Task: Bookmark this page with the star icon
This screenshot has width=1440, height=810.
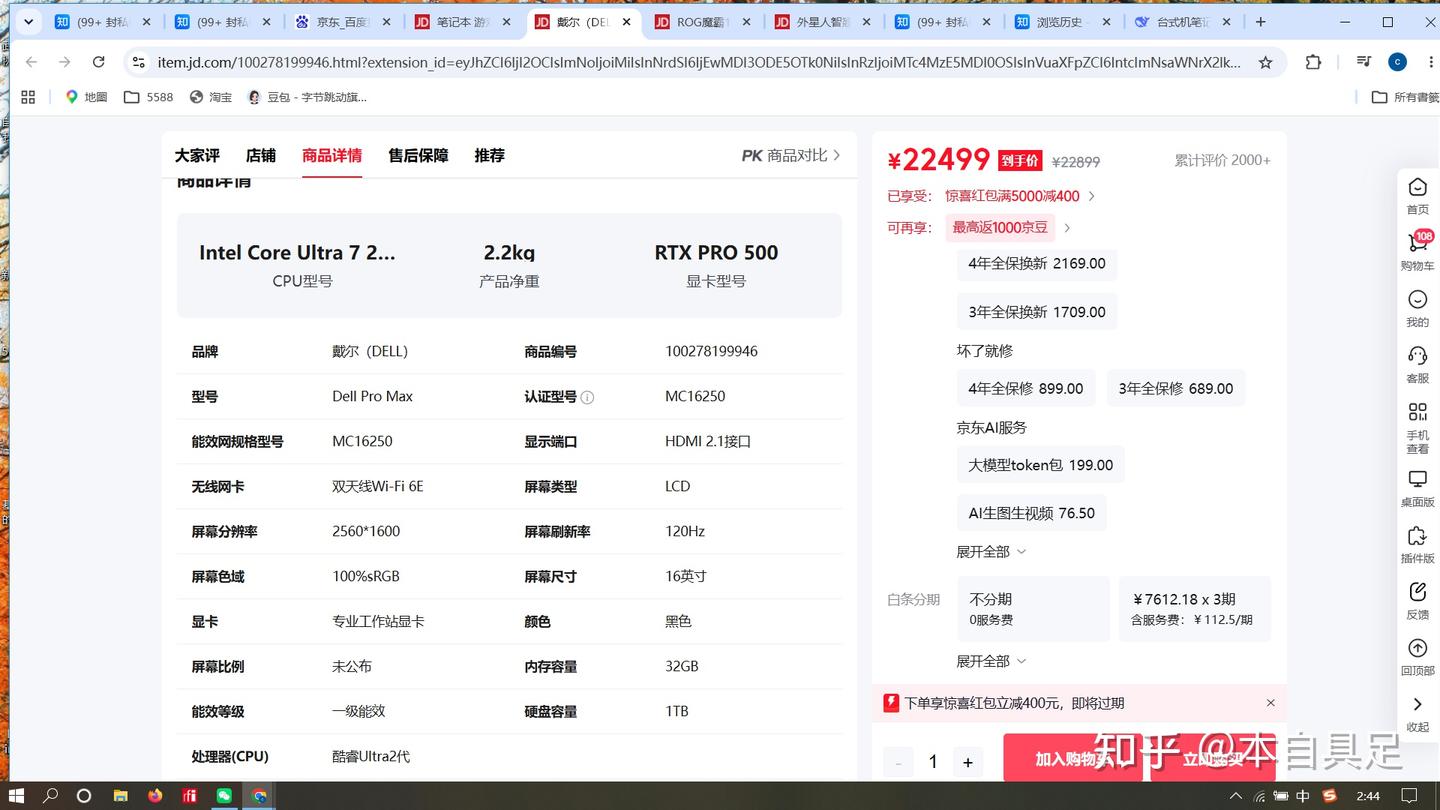Action: click(1265, 62)
